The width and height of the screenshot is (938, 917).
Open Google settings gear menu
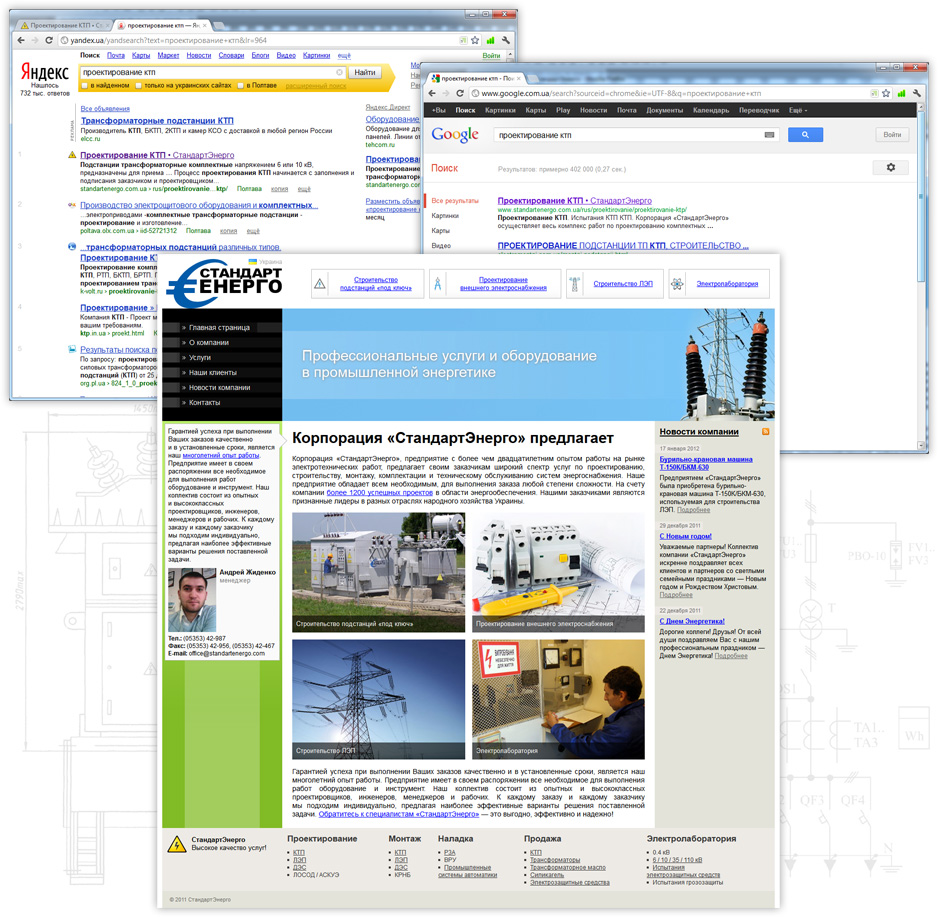pos(890,168)
